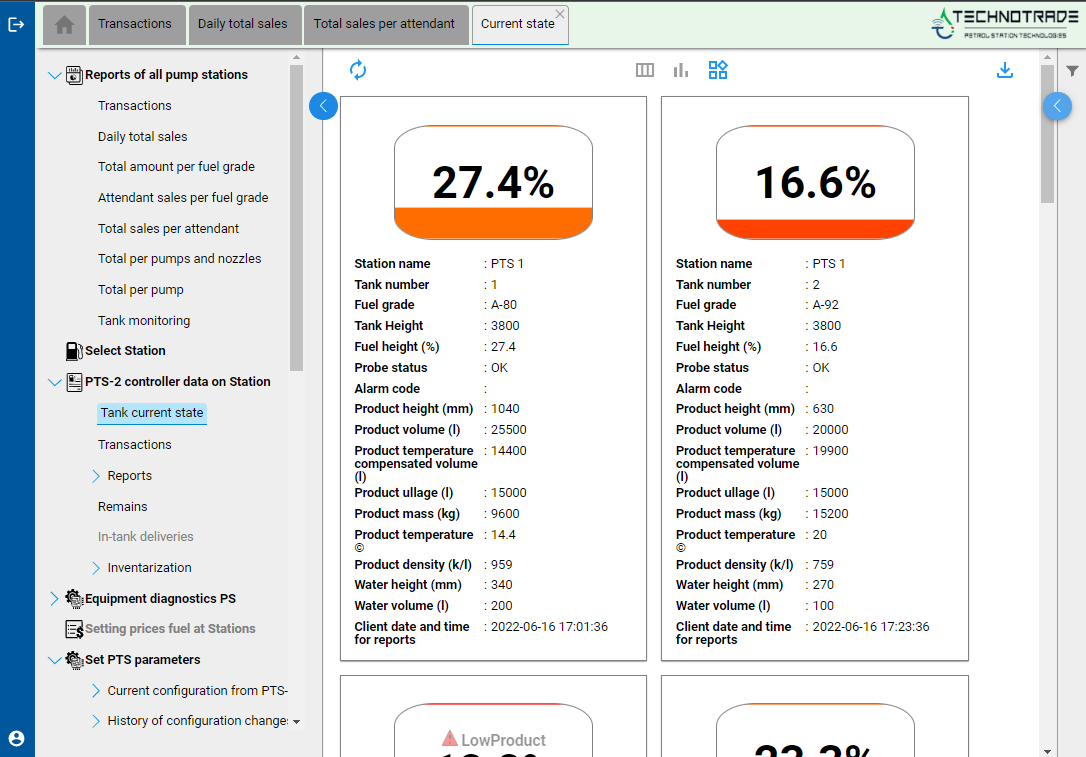Click the logout icon in blue sidebar
Image resolution: width=1086 pixels, height=757 pixels.
(x=16, y=25)
